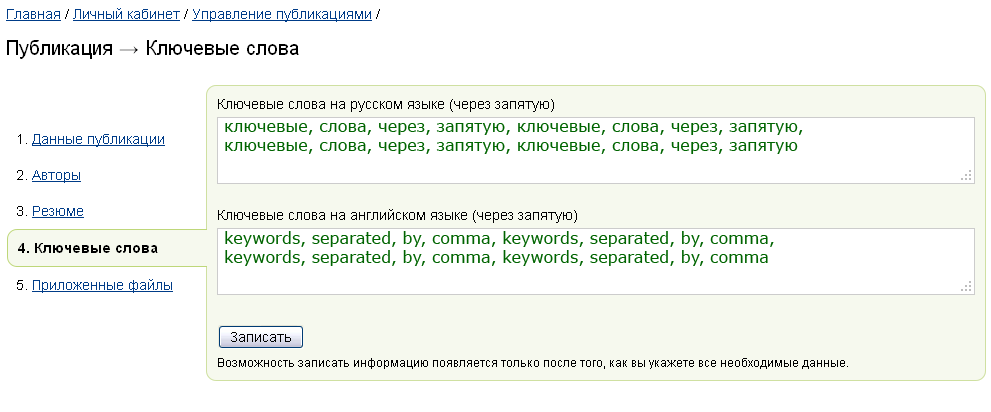
Task: Open Управление публикациями breadcrumb link
Action: [282, 14]
